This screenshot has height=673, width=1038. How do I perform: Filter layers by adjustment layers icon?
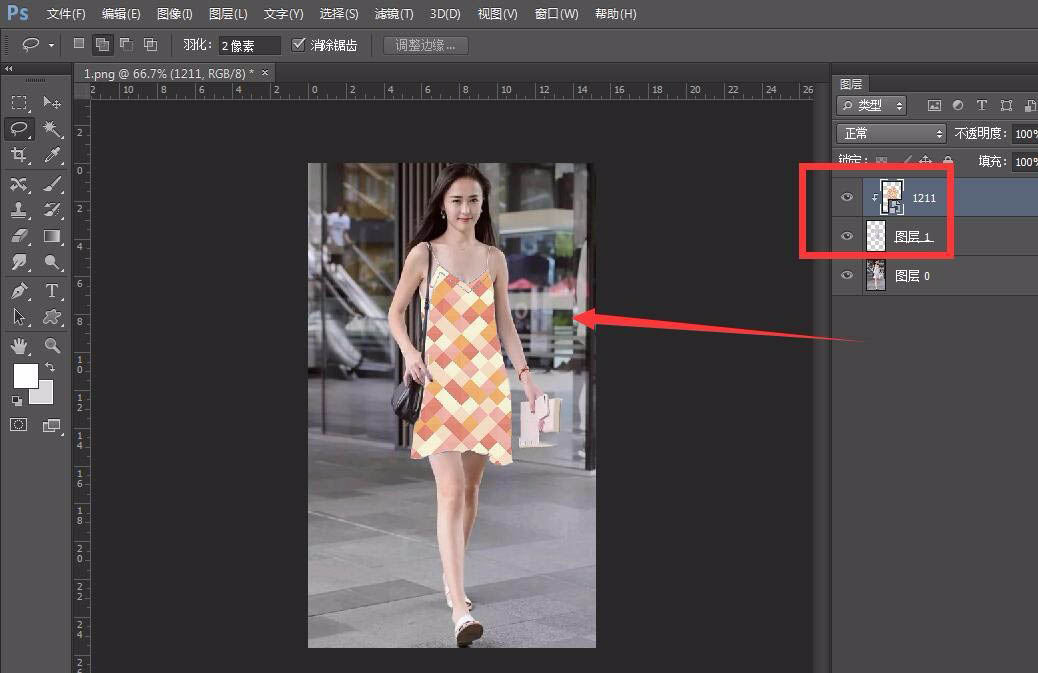tap(958, 105)
